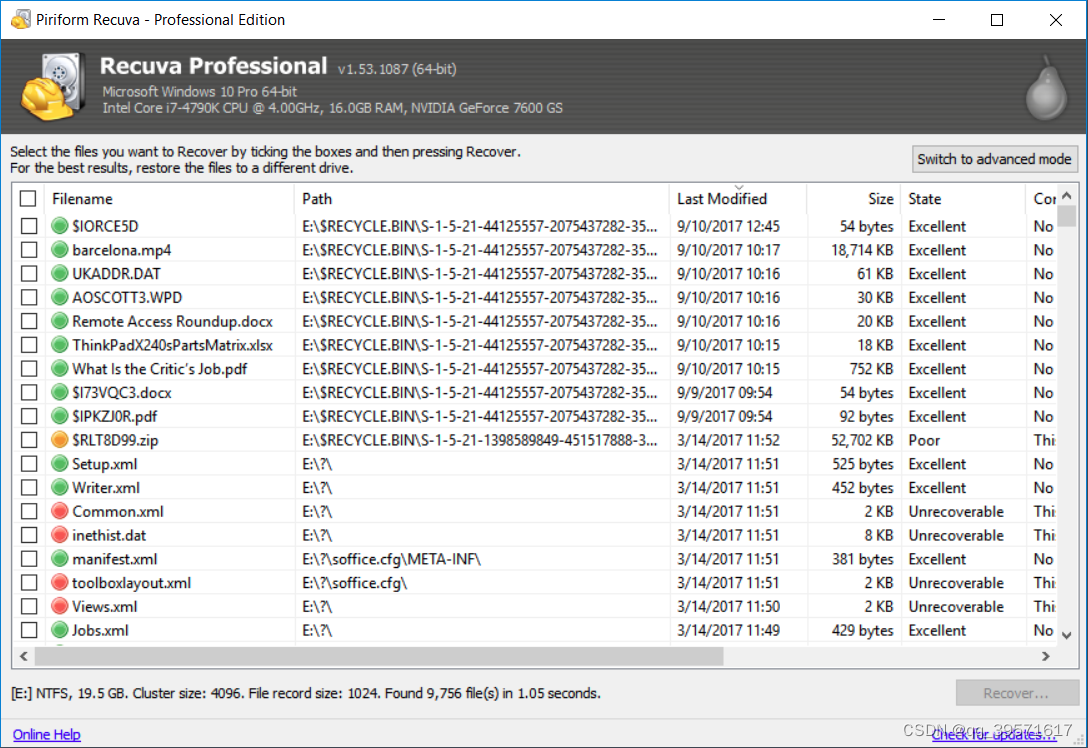
Task: Check the box for ThinkPadX240sPartsMatrix.xlsx
Action: click(x=28, y=345)
